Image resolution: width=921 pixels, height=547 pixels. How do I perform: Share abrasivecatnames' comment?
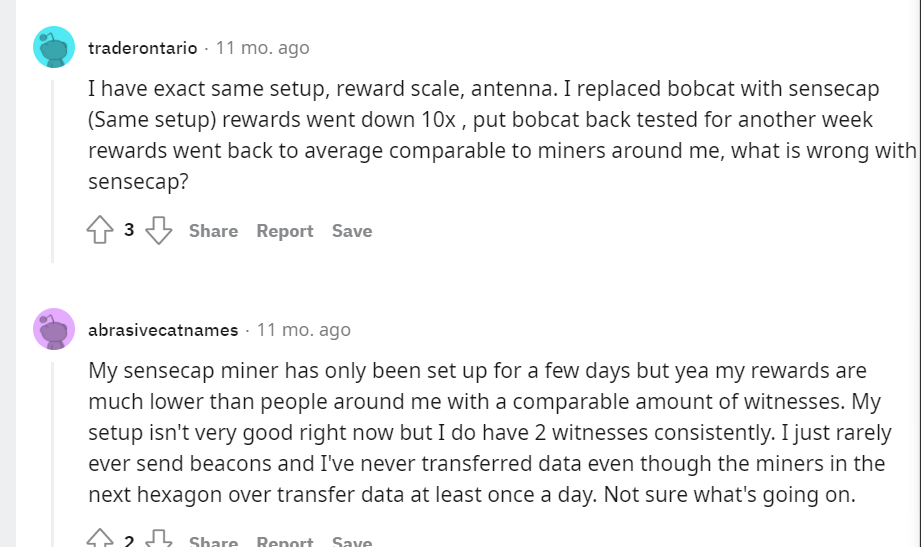pyautogui.click(x=213, y=541)
